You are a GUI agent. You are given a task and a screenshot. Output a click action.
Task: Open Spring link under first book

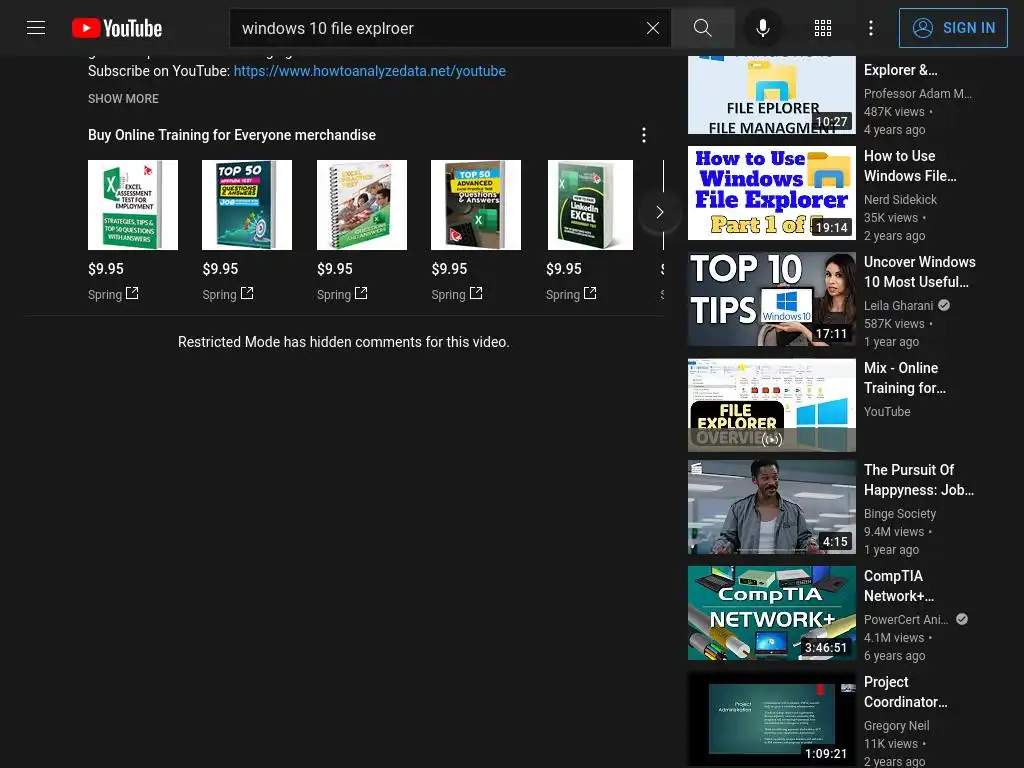[113, 294]
